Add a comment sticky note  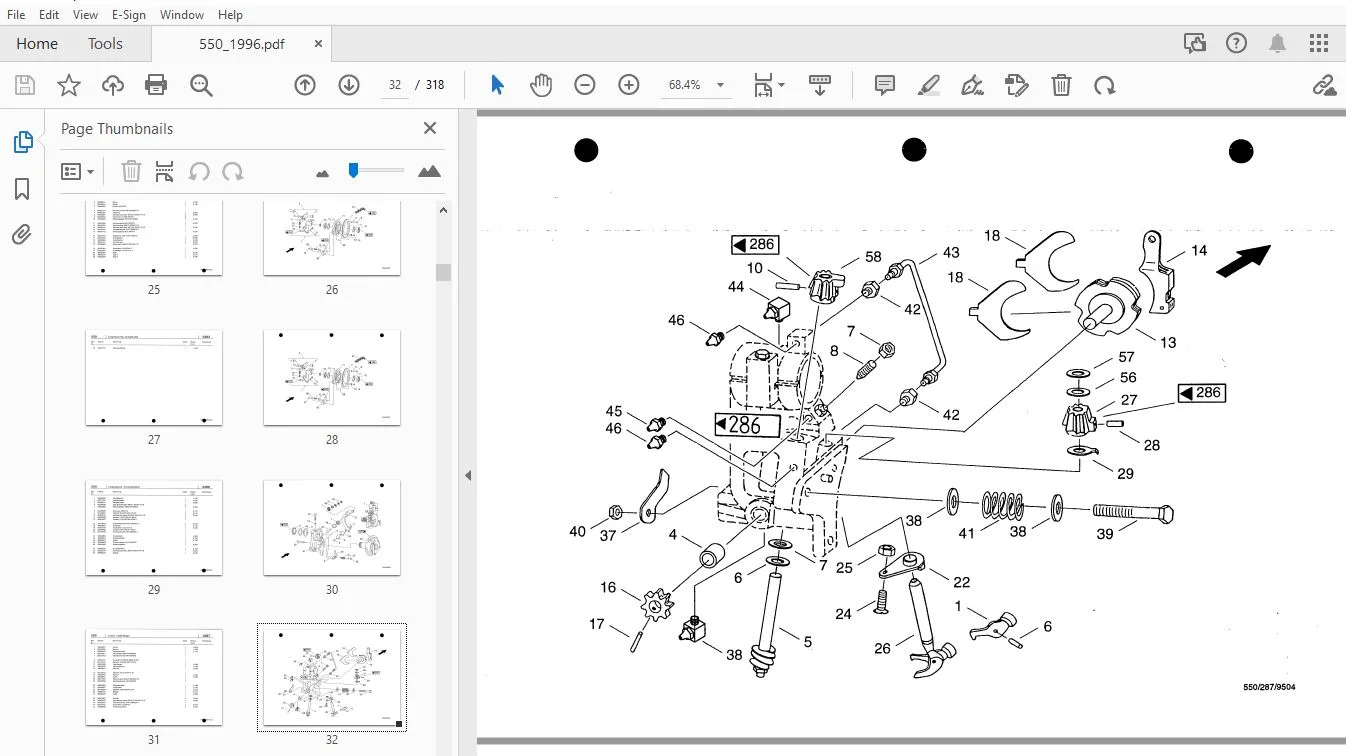pos(885,86)
